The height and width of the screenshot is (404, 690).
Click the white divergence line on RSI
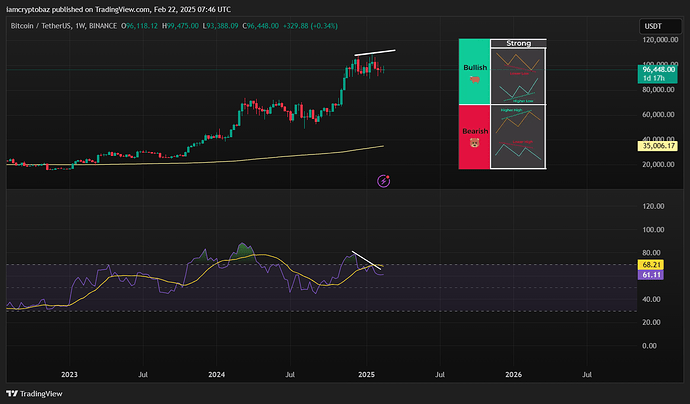tap(366, 260)
